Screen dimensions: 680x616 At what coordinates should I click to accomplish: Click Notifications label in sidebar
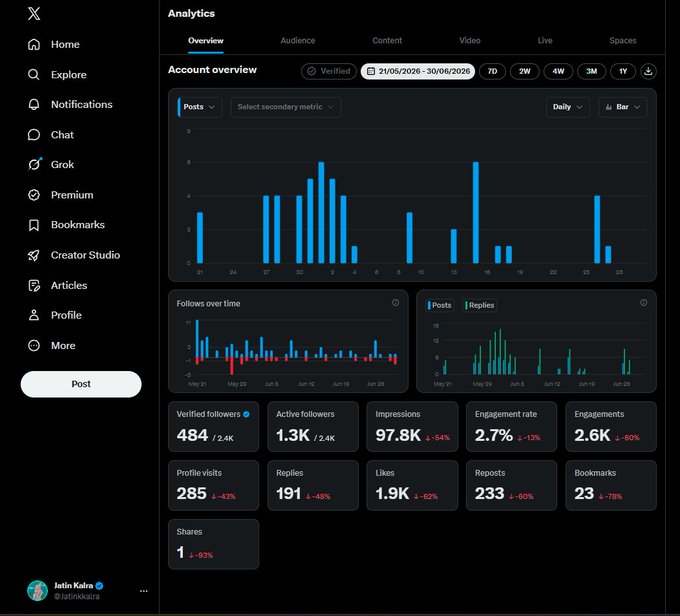tap(82, 105)
